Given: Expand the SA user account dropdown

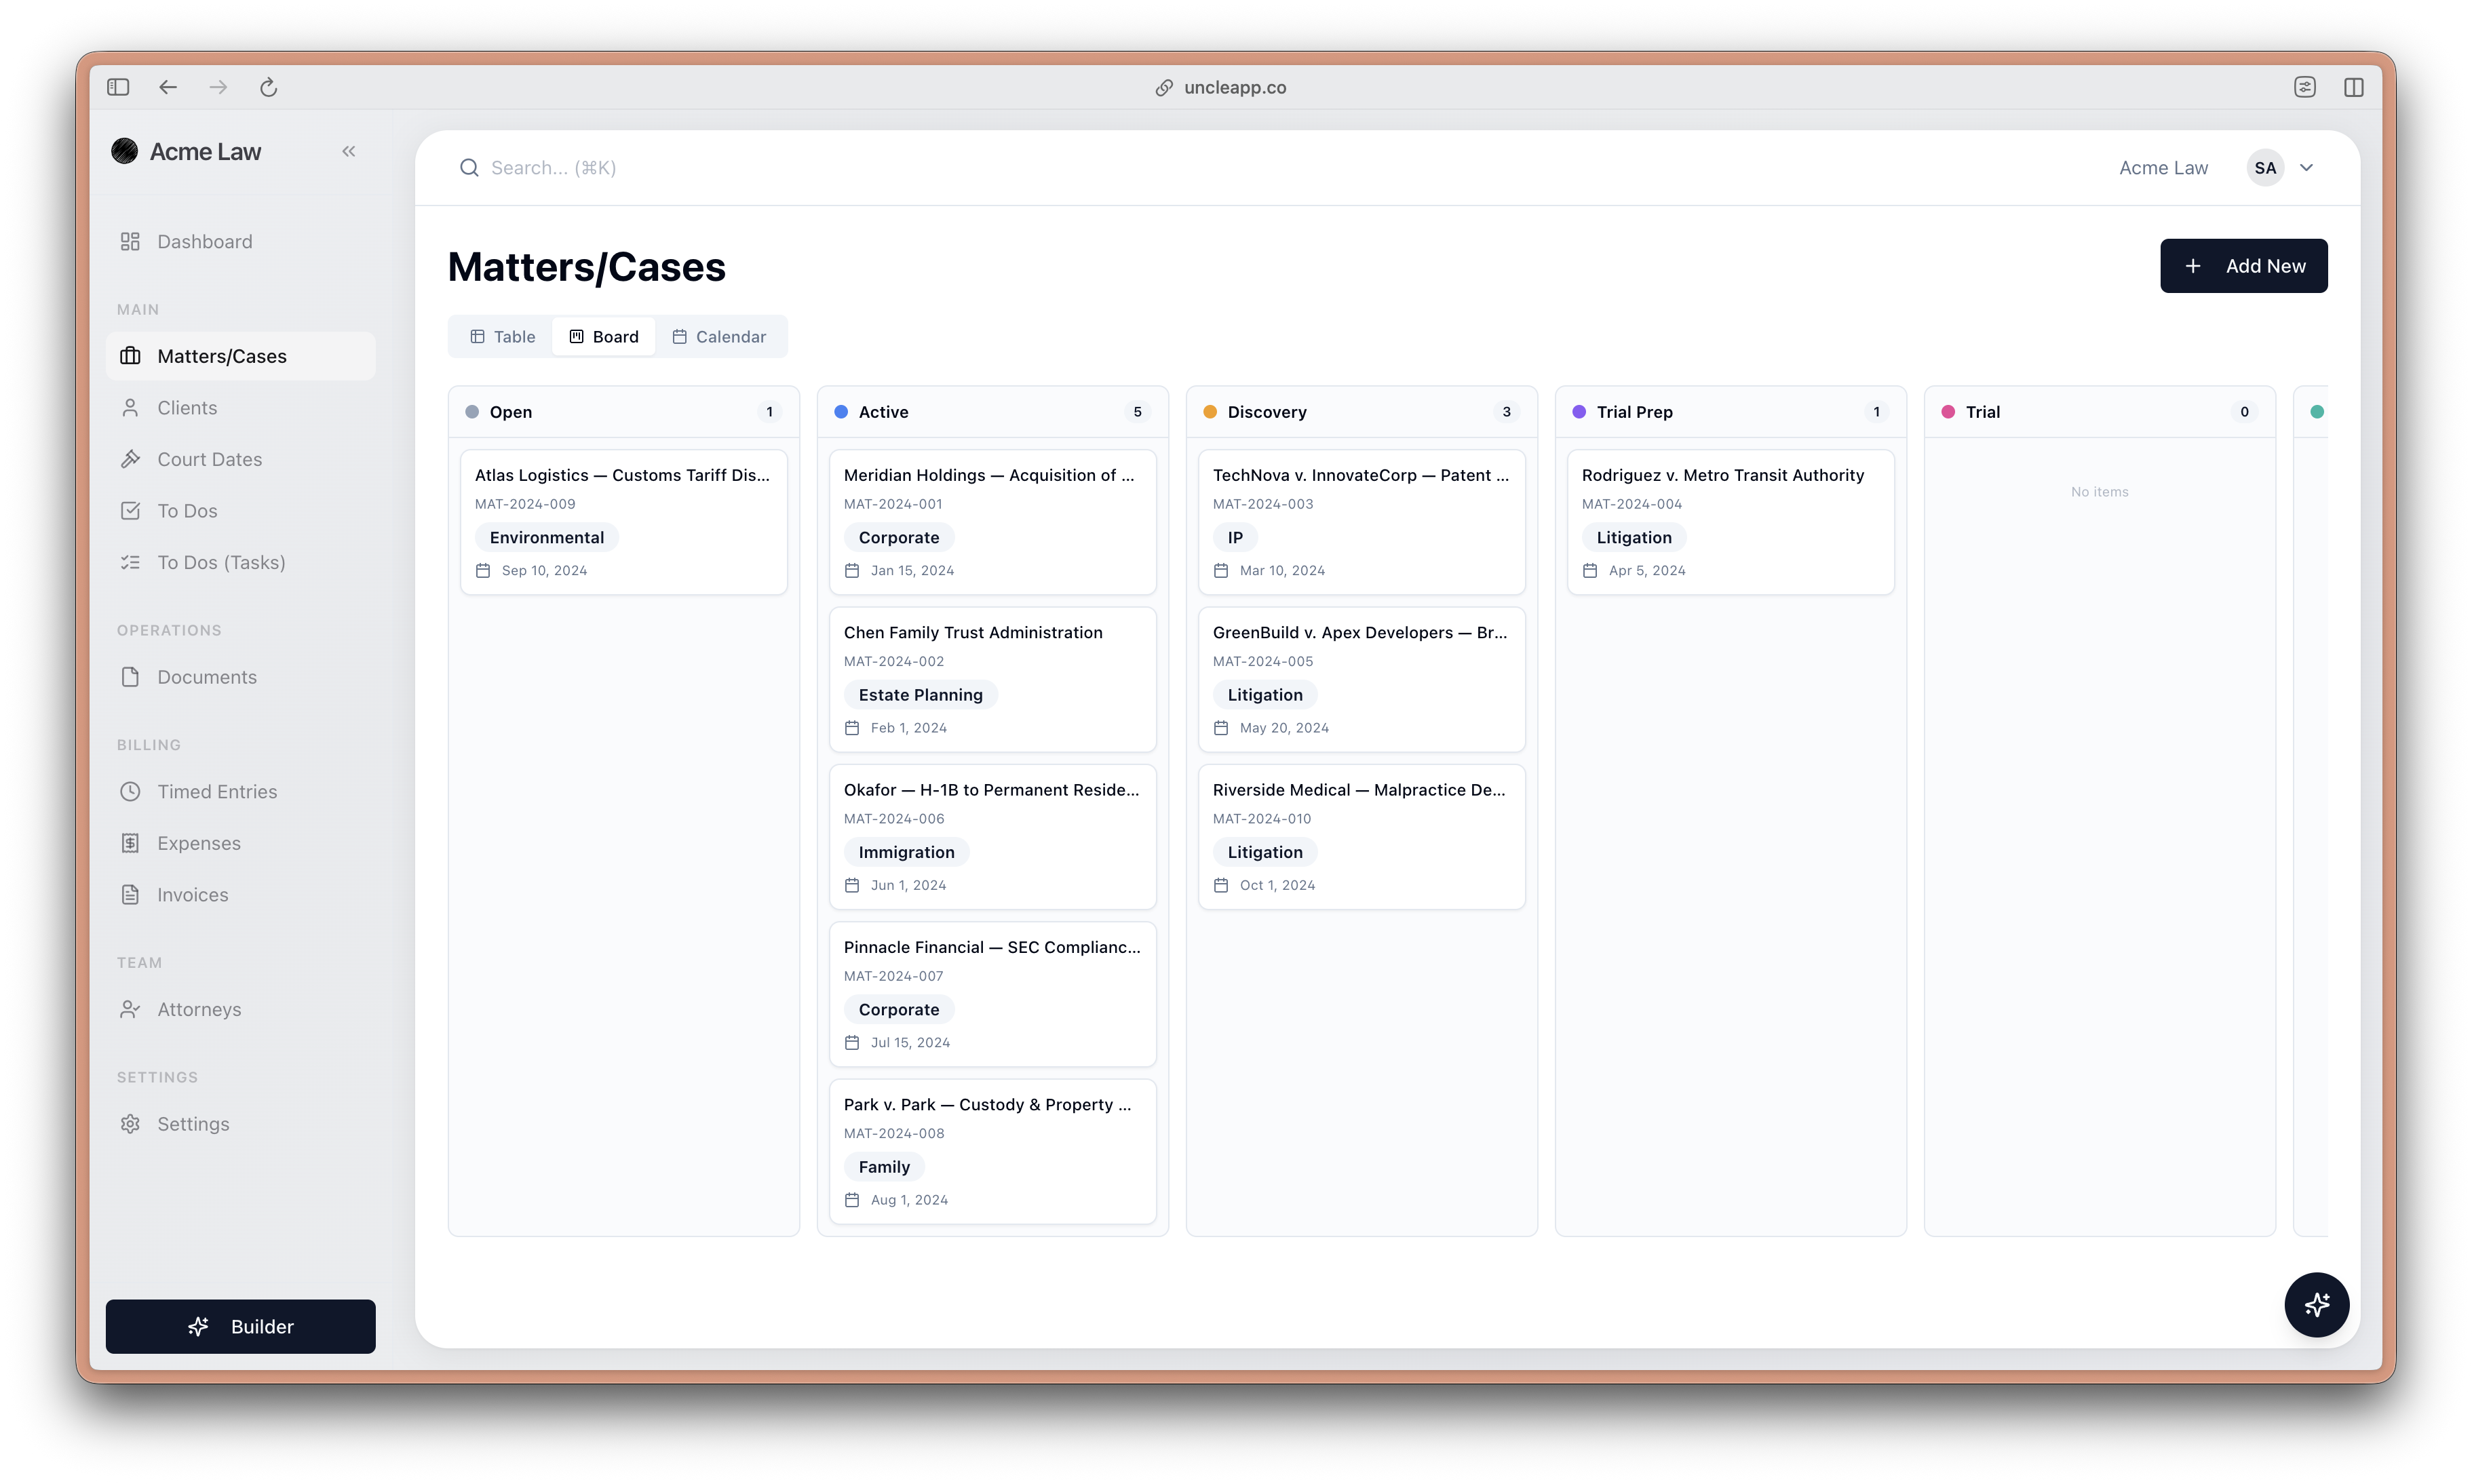Looking at the screenshot, I should click(2307, 168).
